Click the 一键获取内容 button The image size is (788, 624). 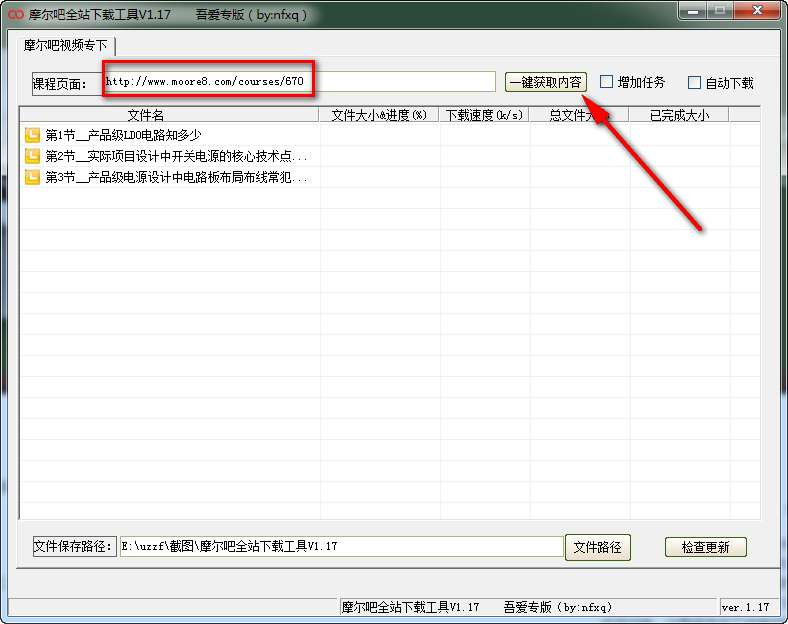[x=546, y=82]
